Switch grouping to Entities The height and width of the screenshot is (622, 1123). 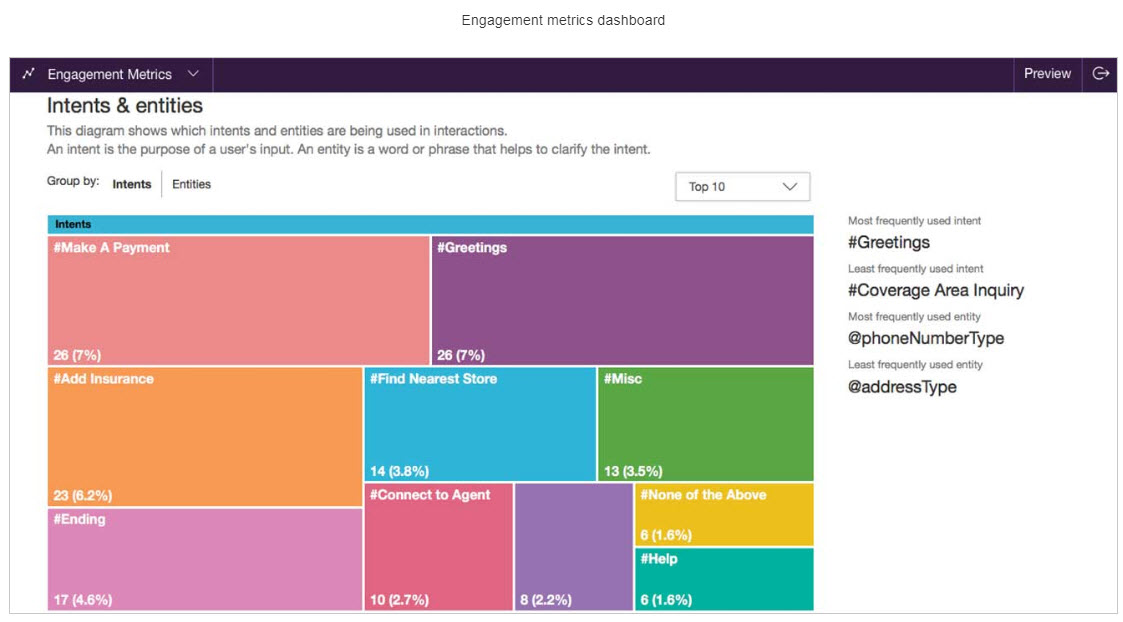[x=191, y=184]
